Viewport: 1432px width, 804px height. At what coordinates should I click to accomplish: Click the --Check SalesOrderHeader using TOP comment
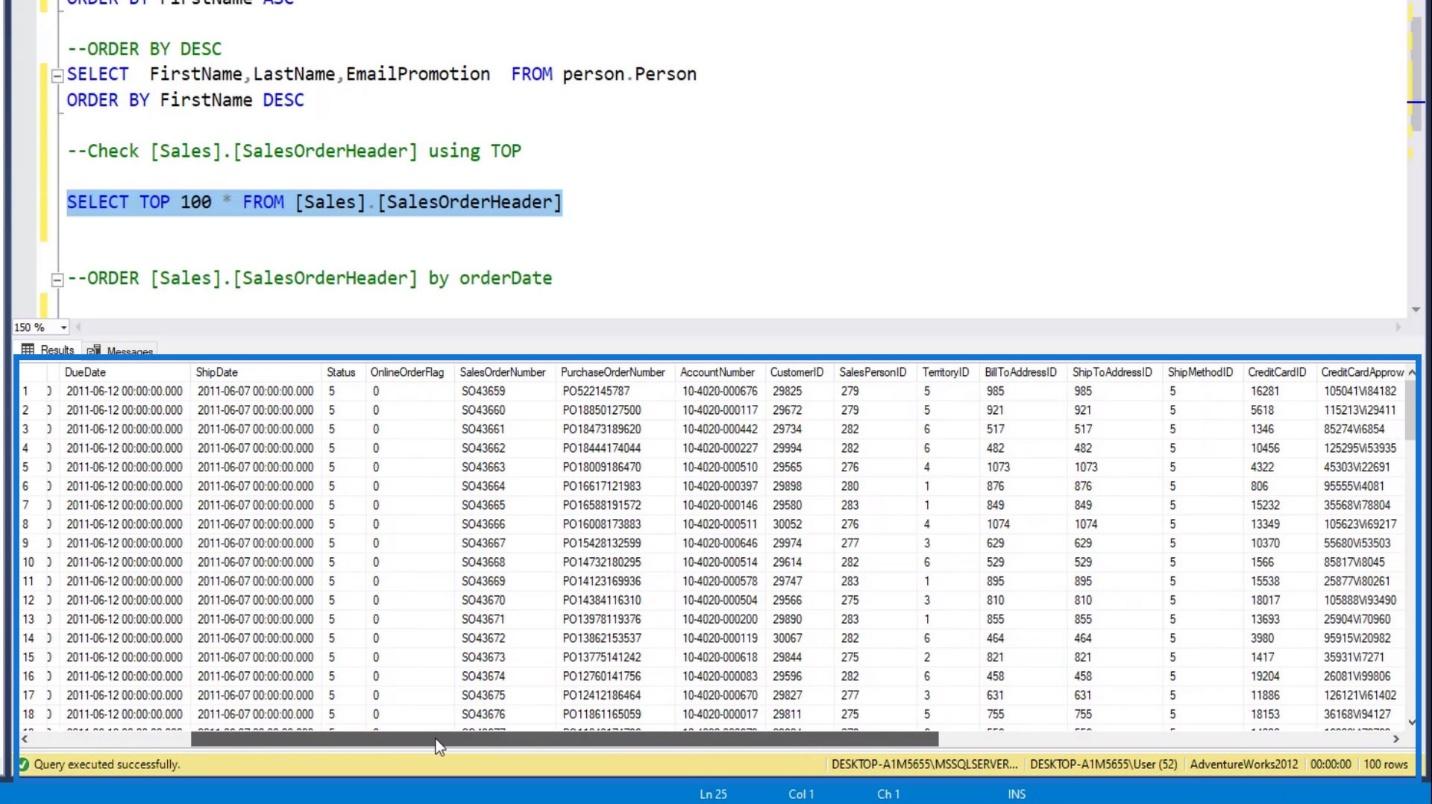pyautogui.click(x=294, y=152)
